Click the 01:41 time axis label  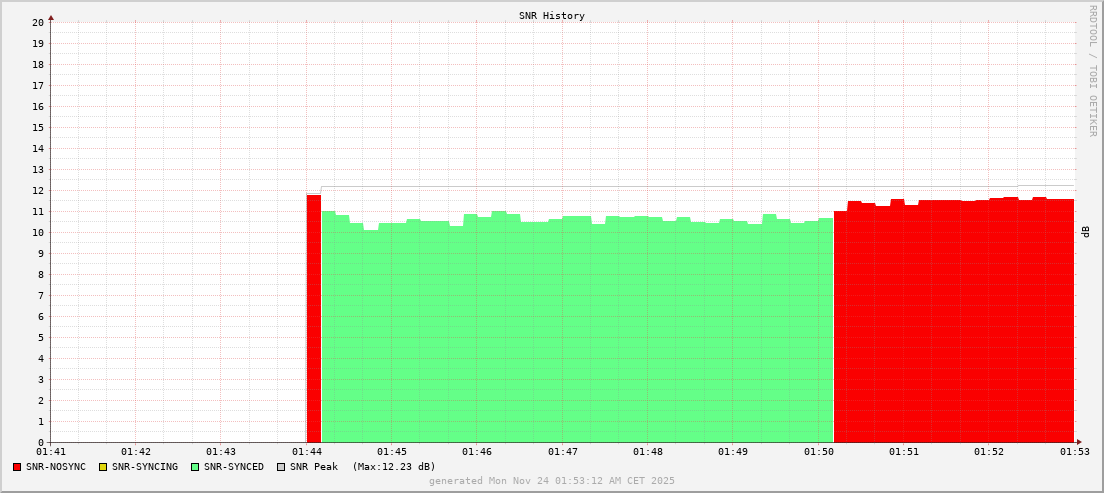tap(51, 452)
